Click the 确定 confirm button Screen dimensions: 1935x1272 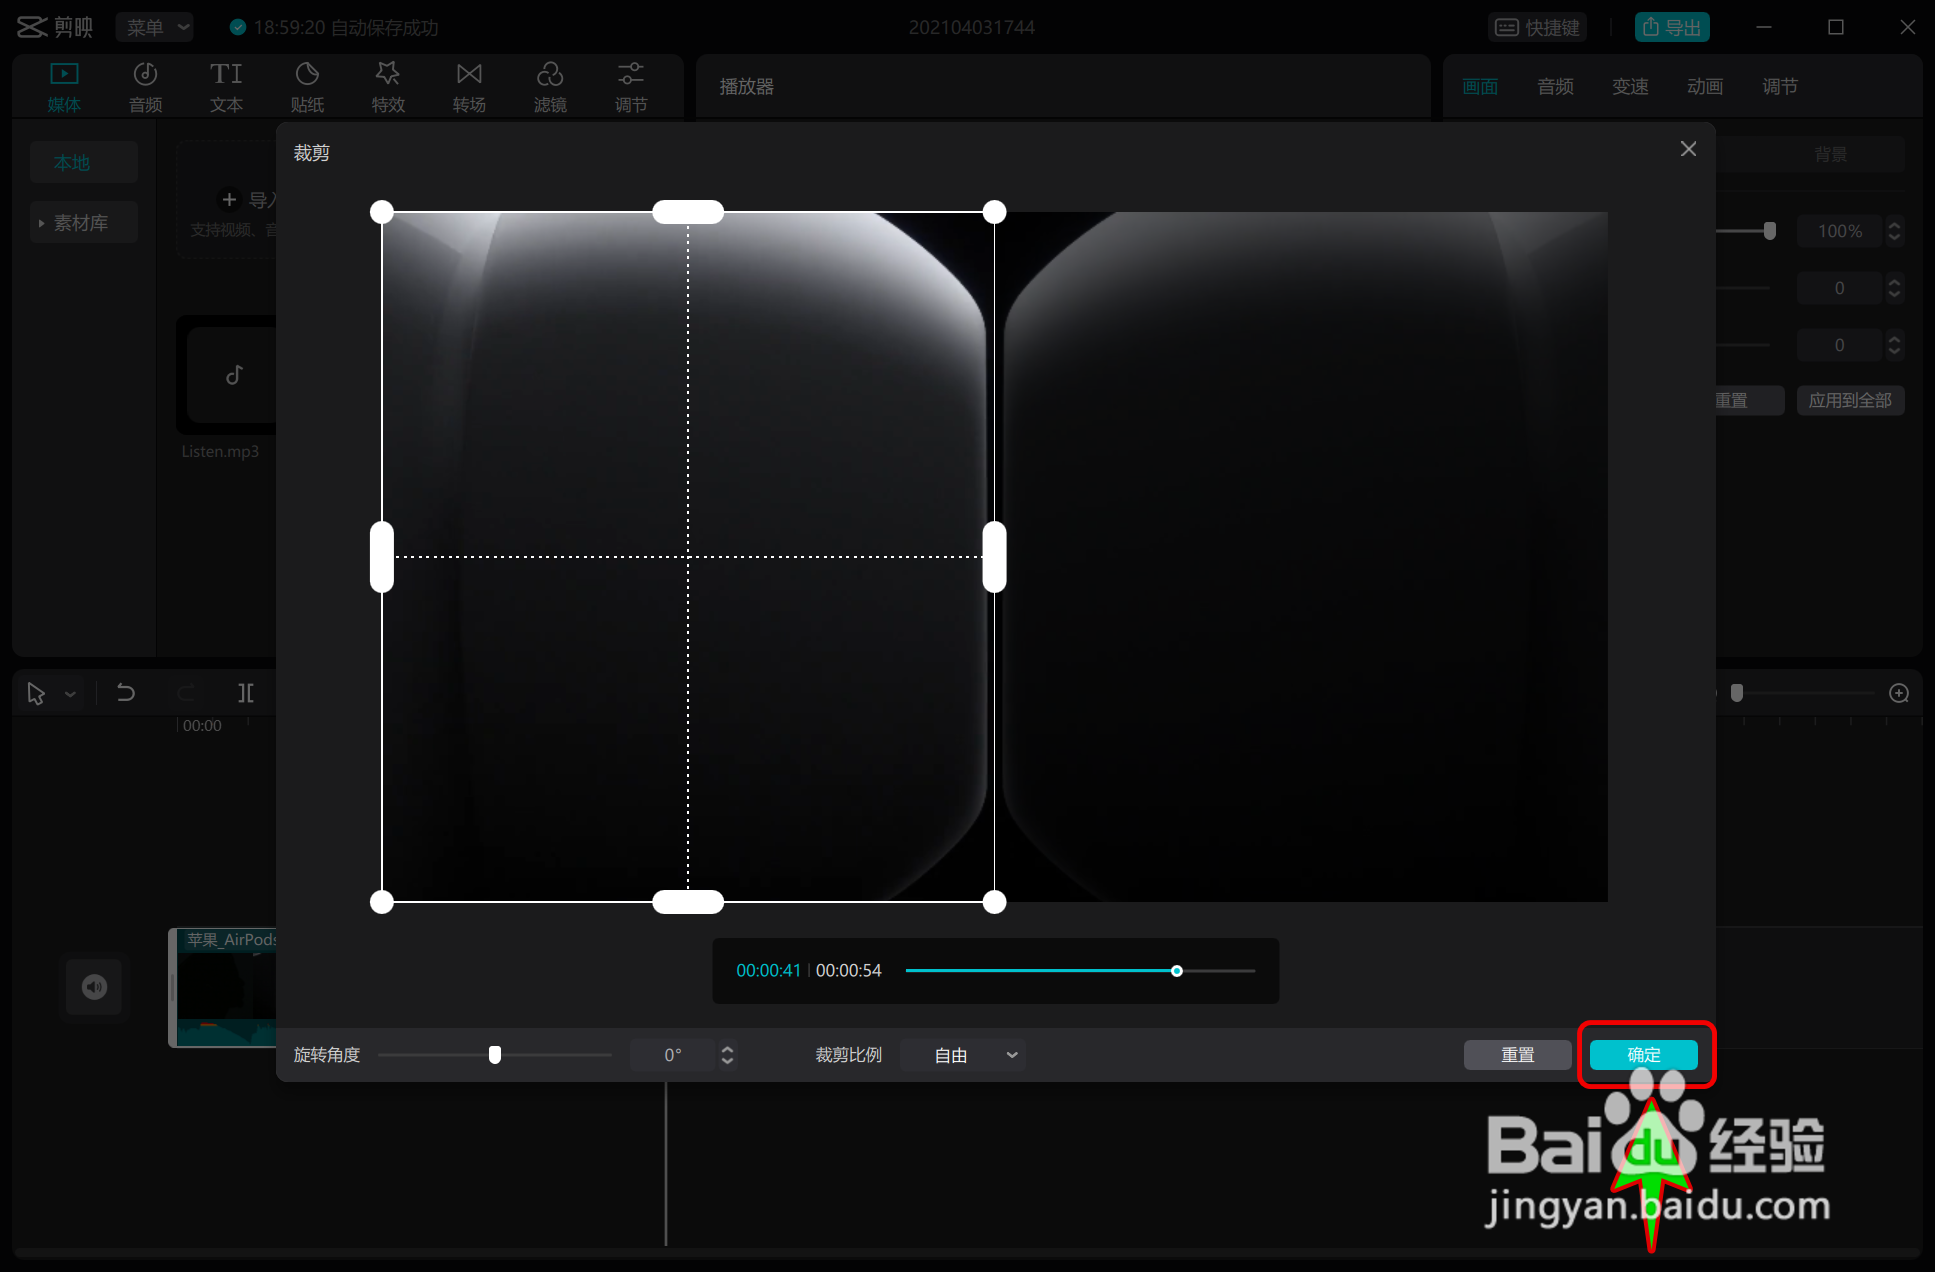click(x=1644, y=1054)
